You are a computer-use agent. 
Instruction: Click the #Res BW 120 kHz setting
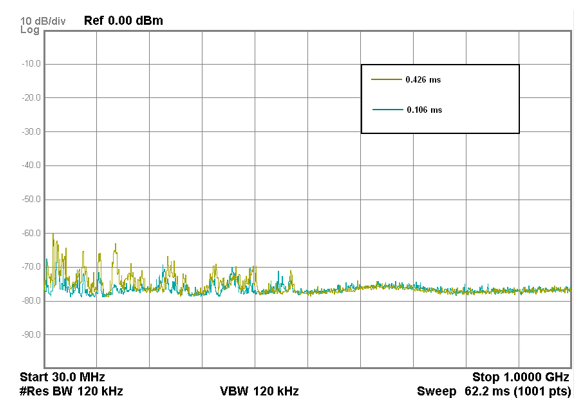pos(71,391)
